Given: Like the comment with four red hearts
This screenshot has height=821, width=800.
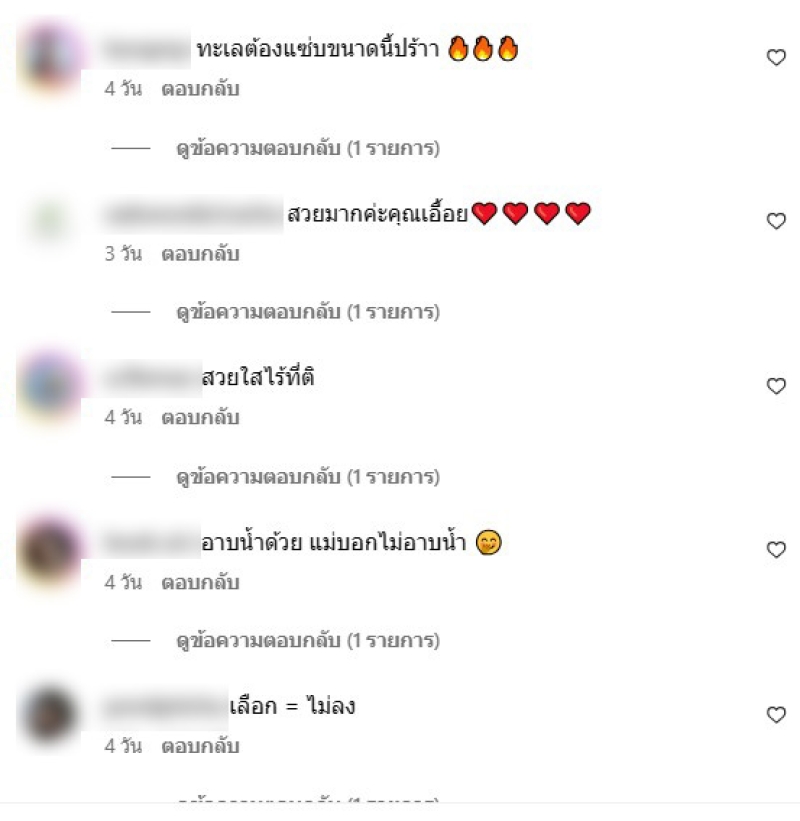Looking at the screenshot, I should click(x=776, y=221).
